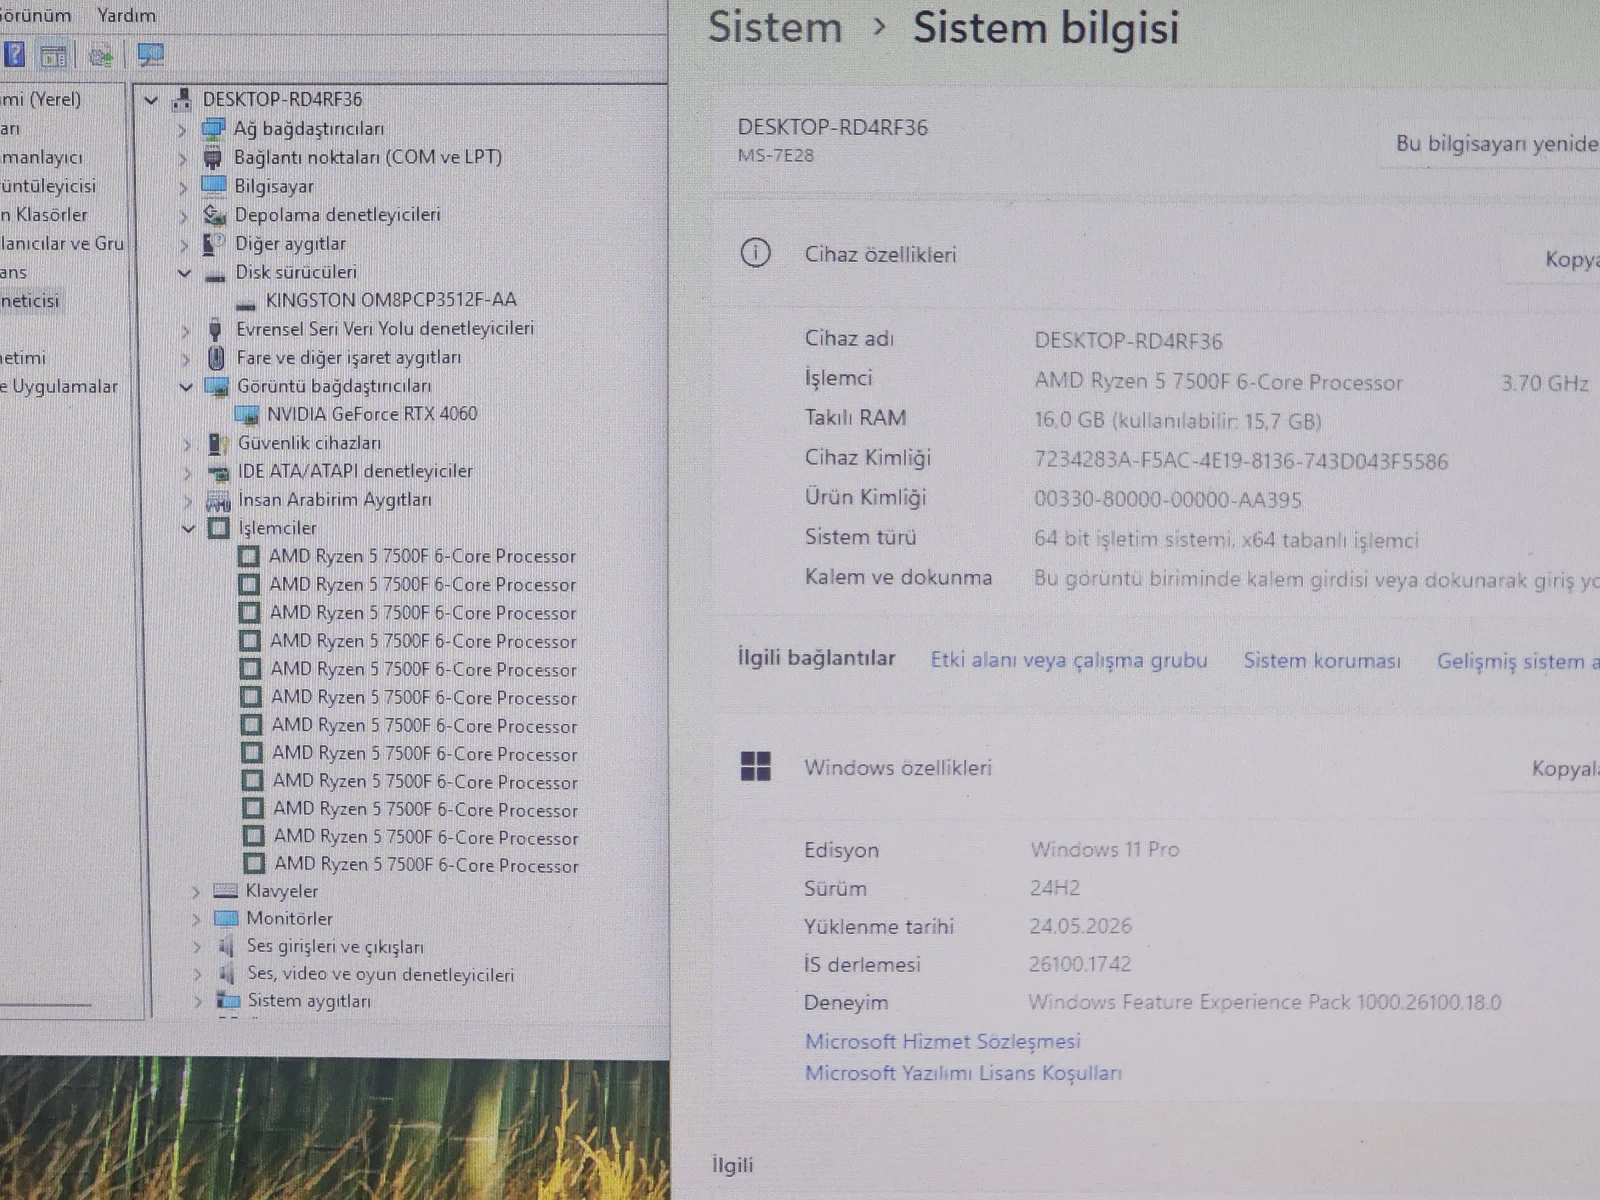
Task: Click the Sistem aygıtları folder icon
Action: point(229,1000)
